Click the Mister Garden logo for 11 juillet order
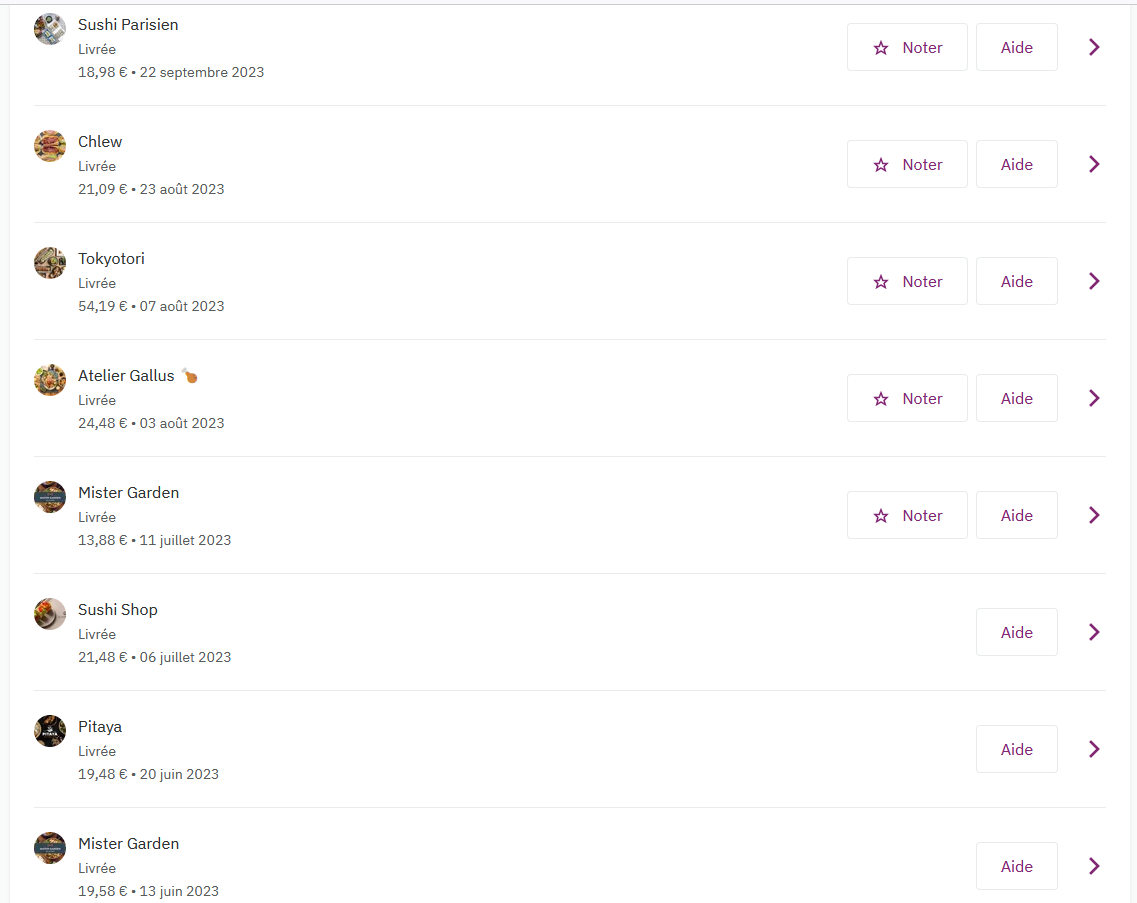 click(50, 497)
